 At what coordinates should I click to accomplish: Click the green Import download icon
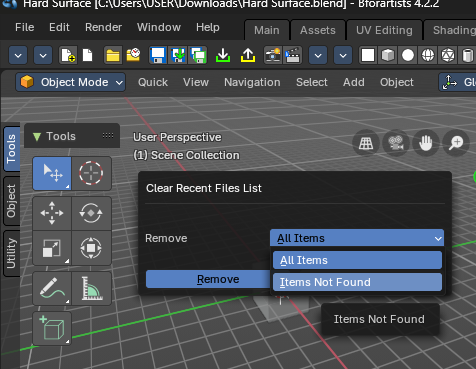pyautogui.click(x=223, y=55)
